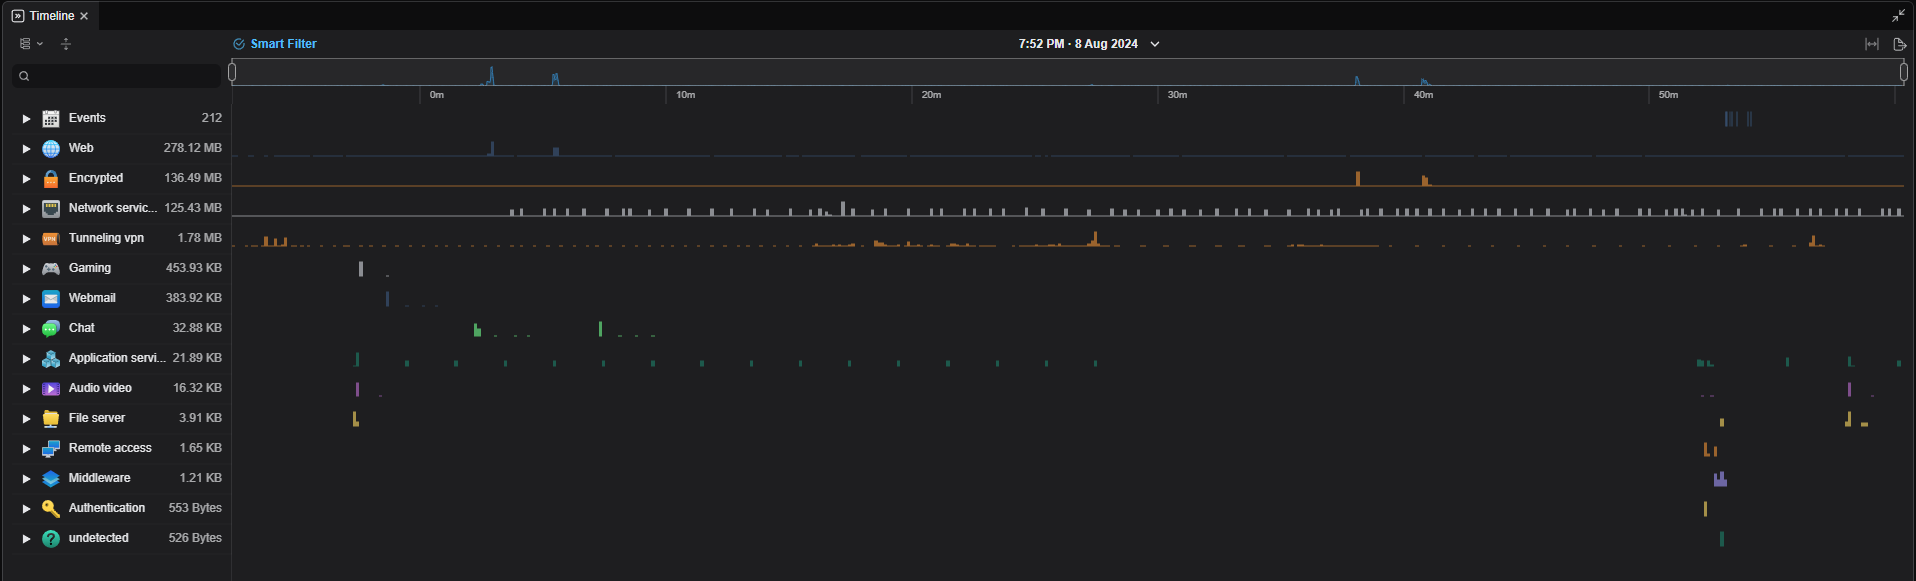The image size is (1916, 581).
Task: Click the Remote access label text
Action: tap(110, 448)
